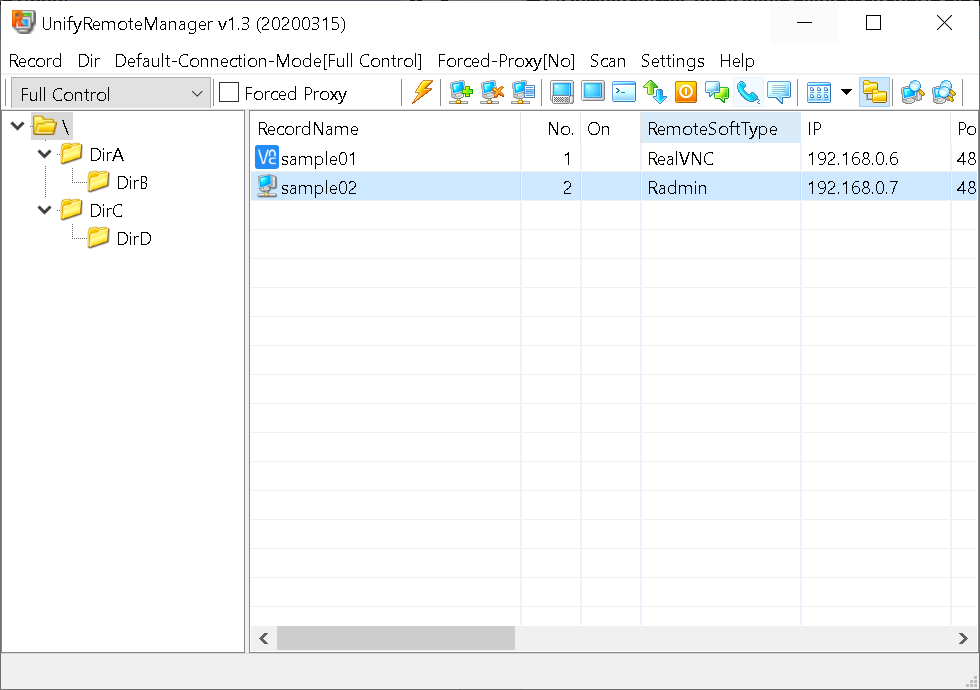Open the view mode dropdown arrow
Viewport: 980px width, 690px height.
tap(846, 92)
